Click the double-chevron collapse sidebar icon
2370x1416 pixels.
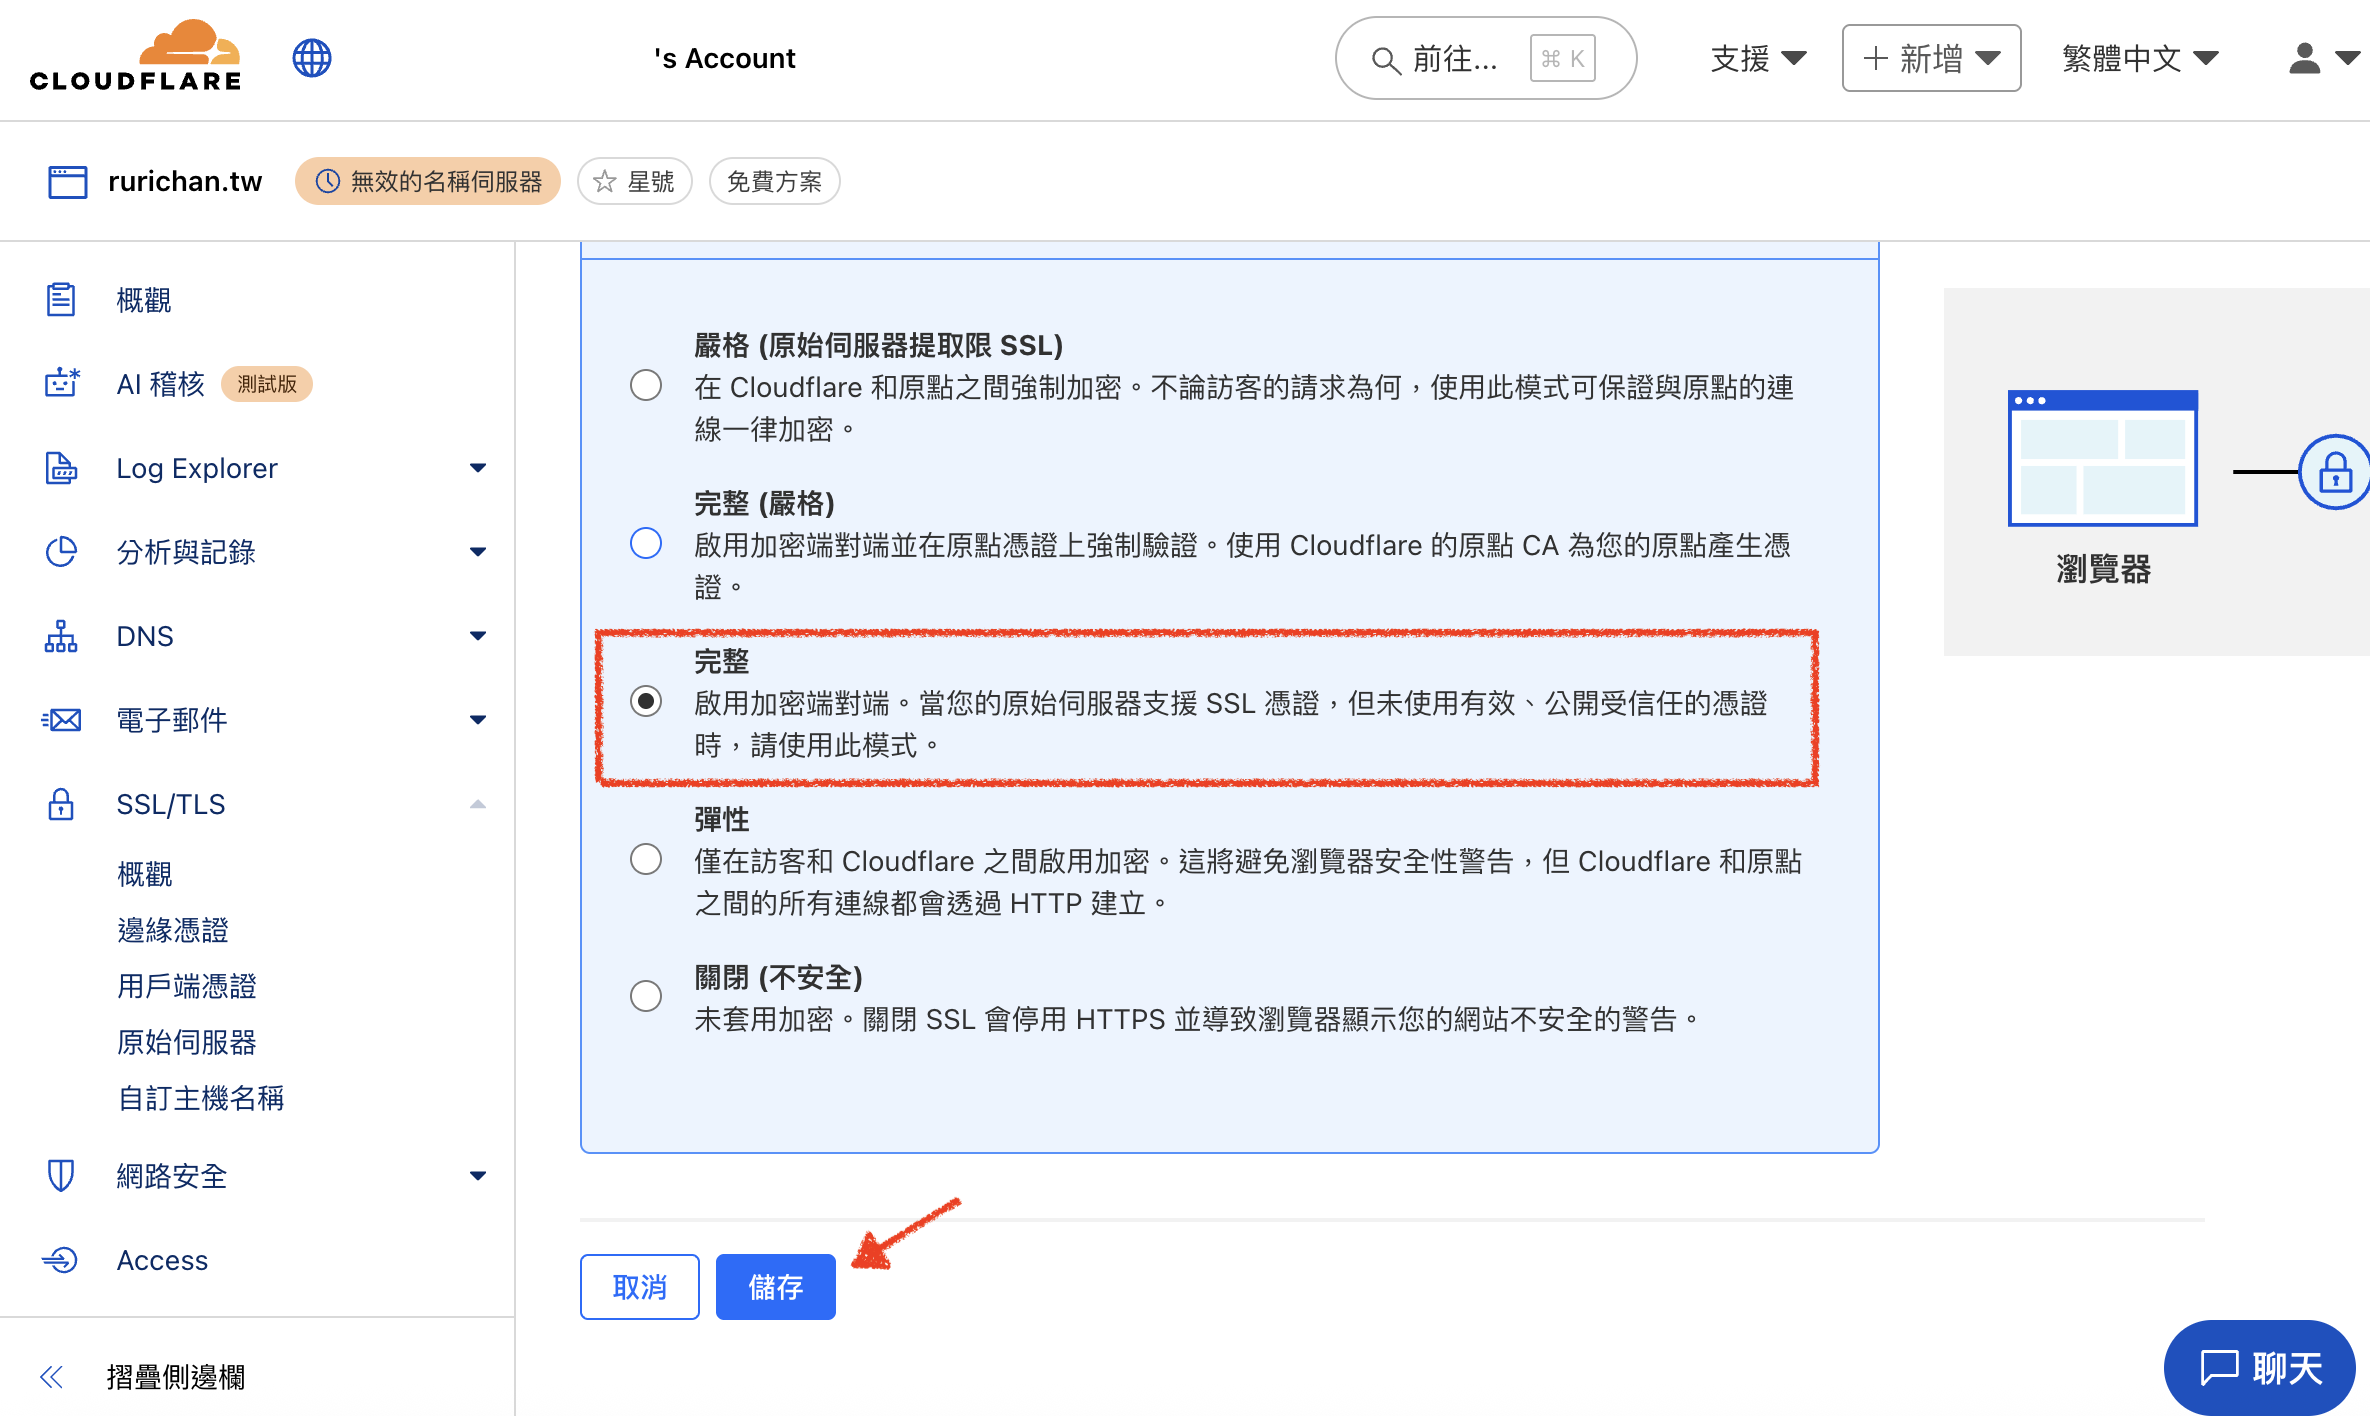click(51, 1377)
